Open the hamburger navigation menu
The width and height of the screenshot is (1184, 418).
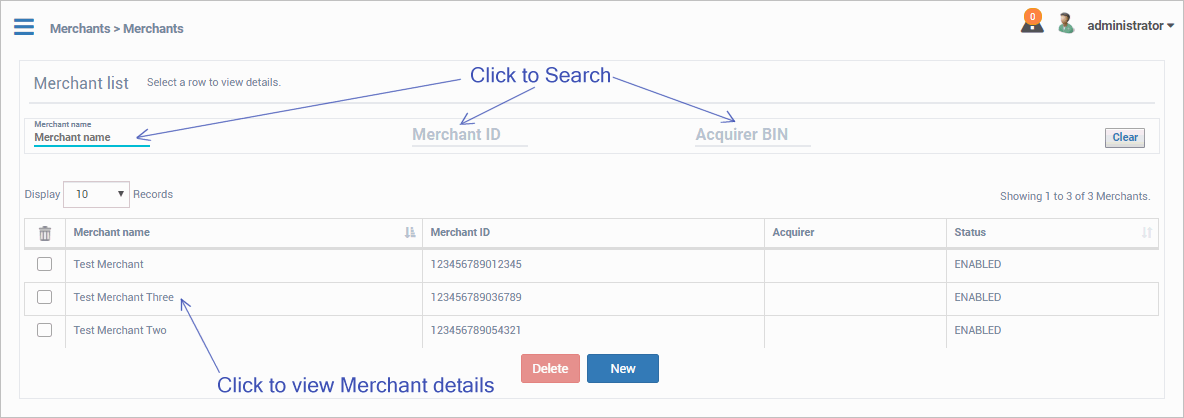(x=24, y=27)
